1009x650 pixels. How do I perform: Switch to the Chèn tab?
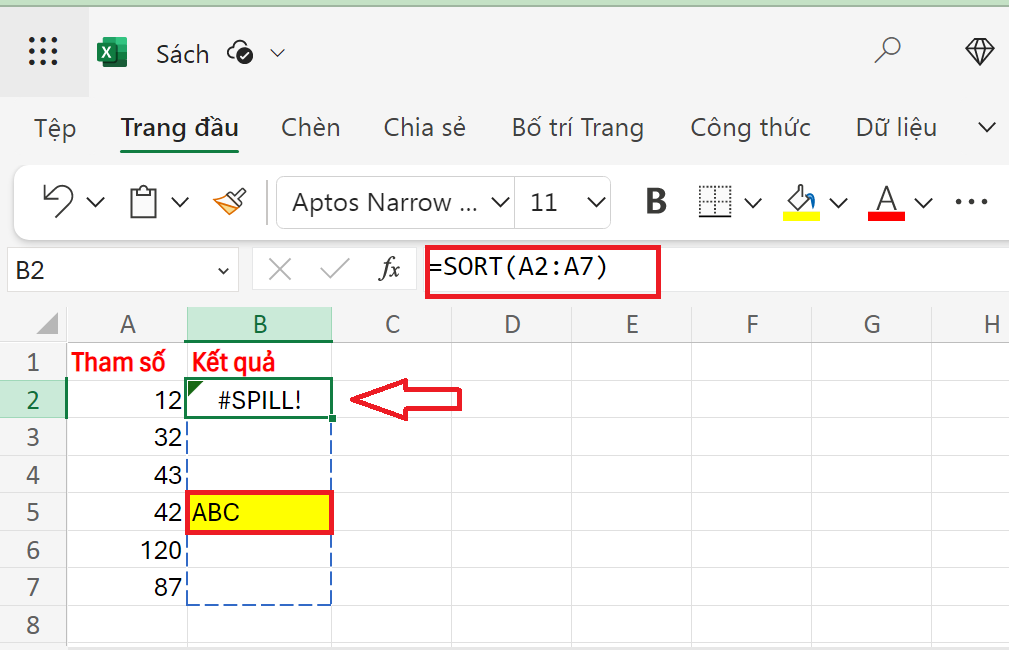point(311,127)
